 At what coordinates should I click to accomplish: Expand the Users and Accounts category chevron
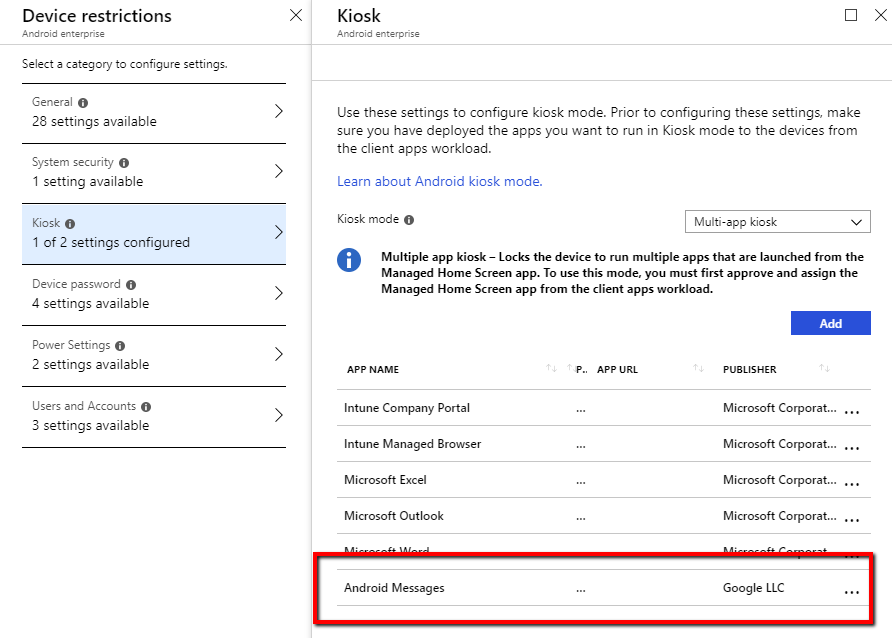pos(279,415)
